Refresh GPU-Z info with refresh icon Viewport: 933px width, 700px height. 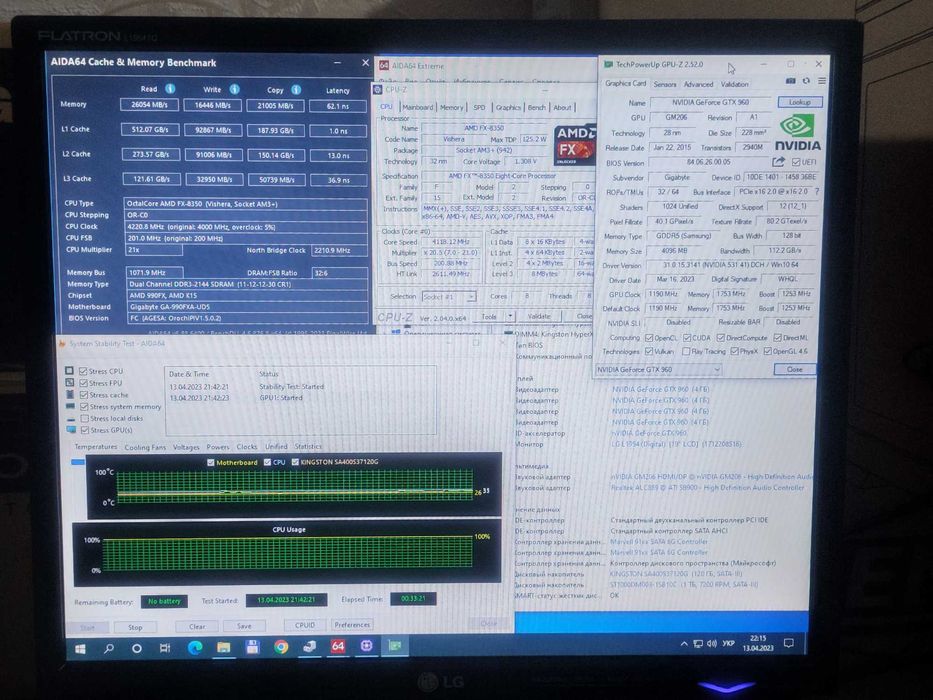coord(806,81)
